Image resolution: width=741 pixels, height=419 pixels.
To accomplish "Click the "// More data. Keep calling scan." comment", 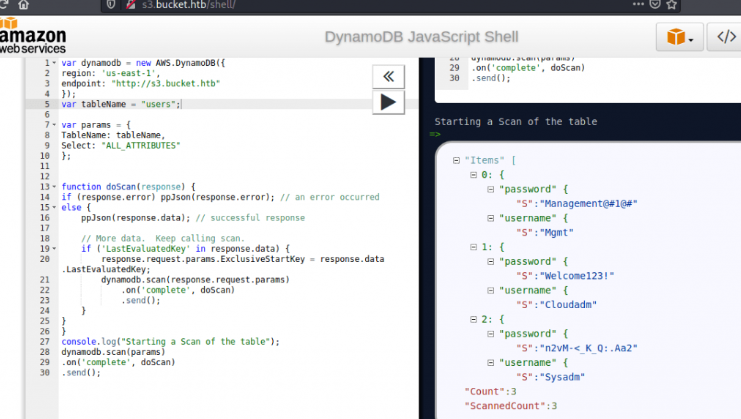I will point(163,239).
